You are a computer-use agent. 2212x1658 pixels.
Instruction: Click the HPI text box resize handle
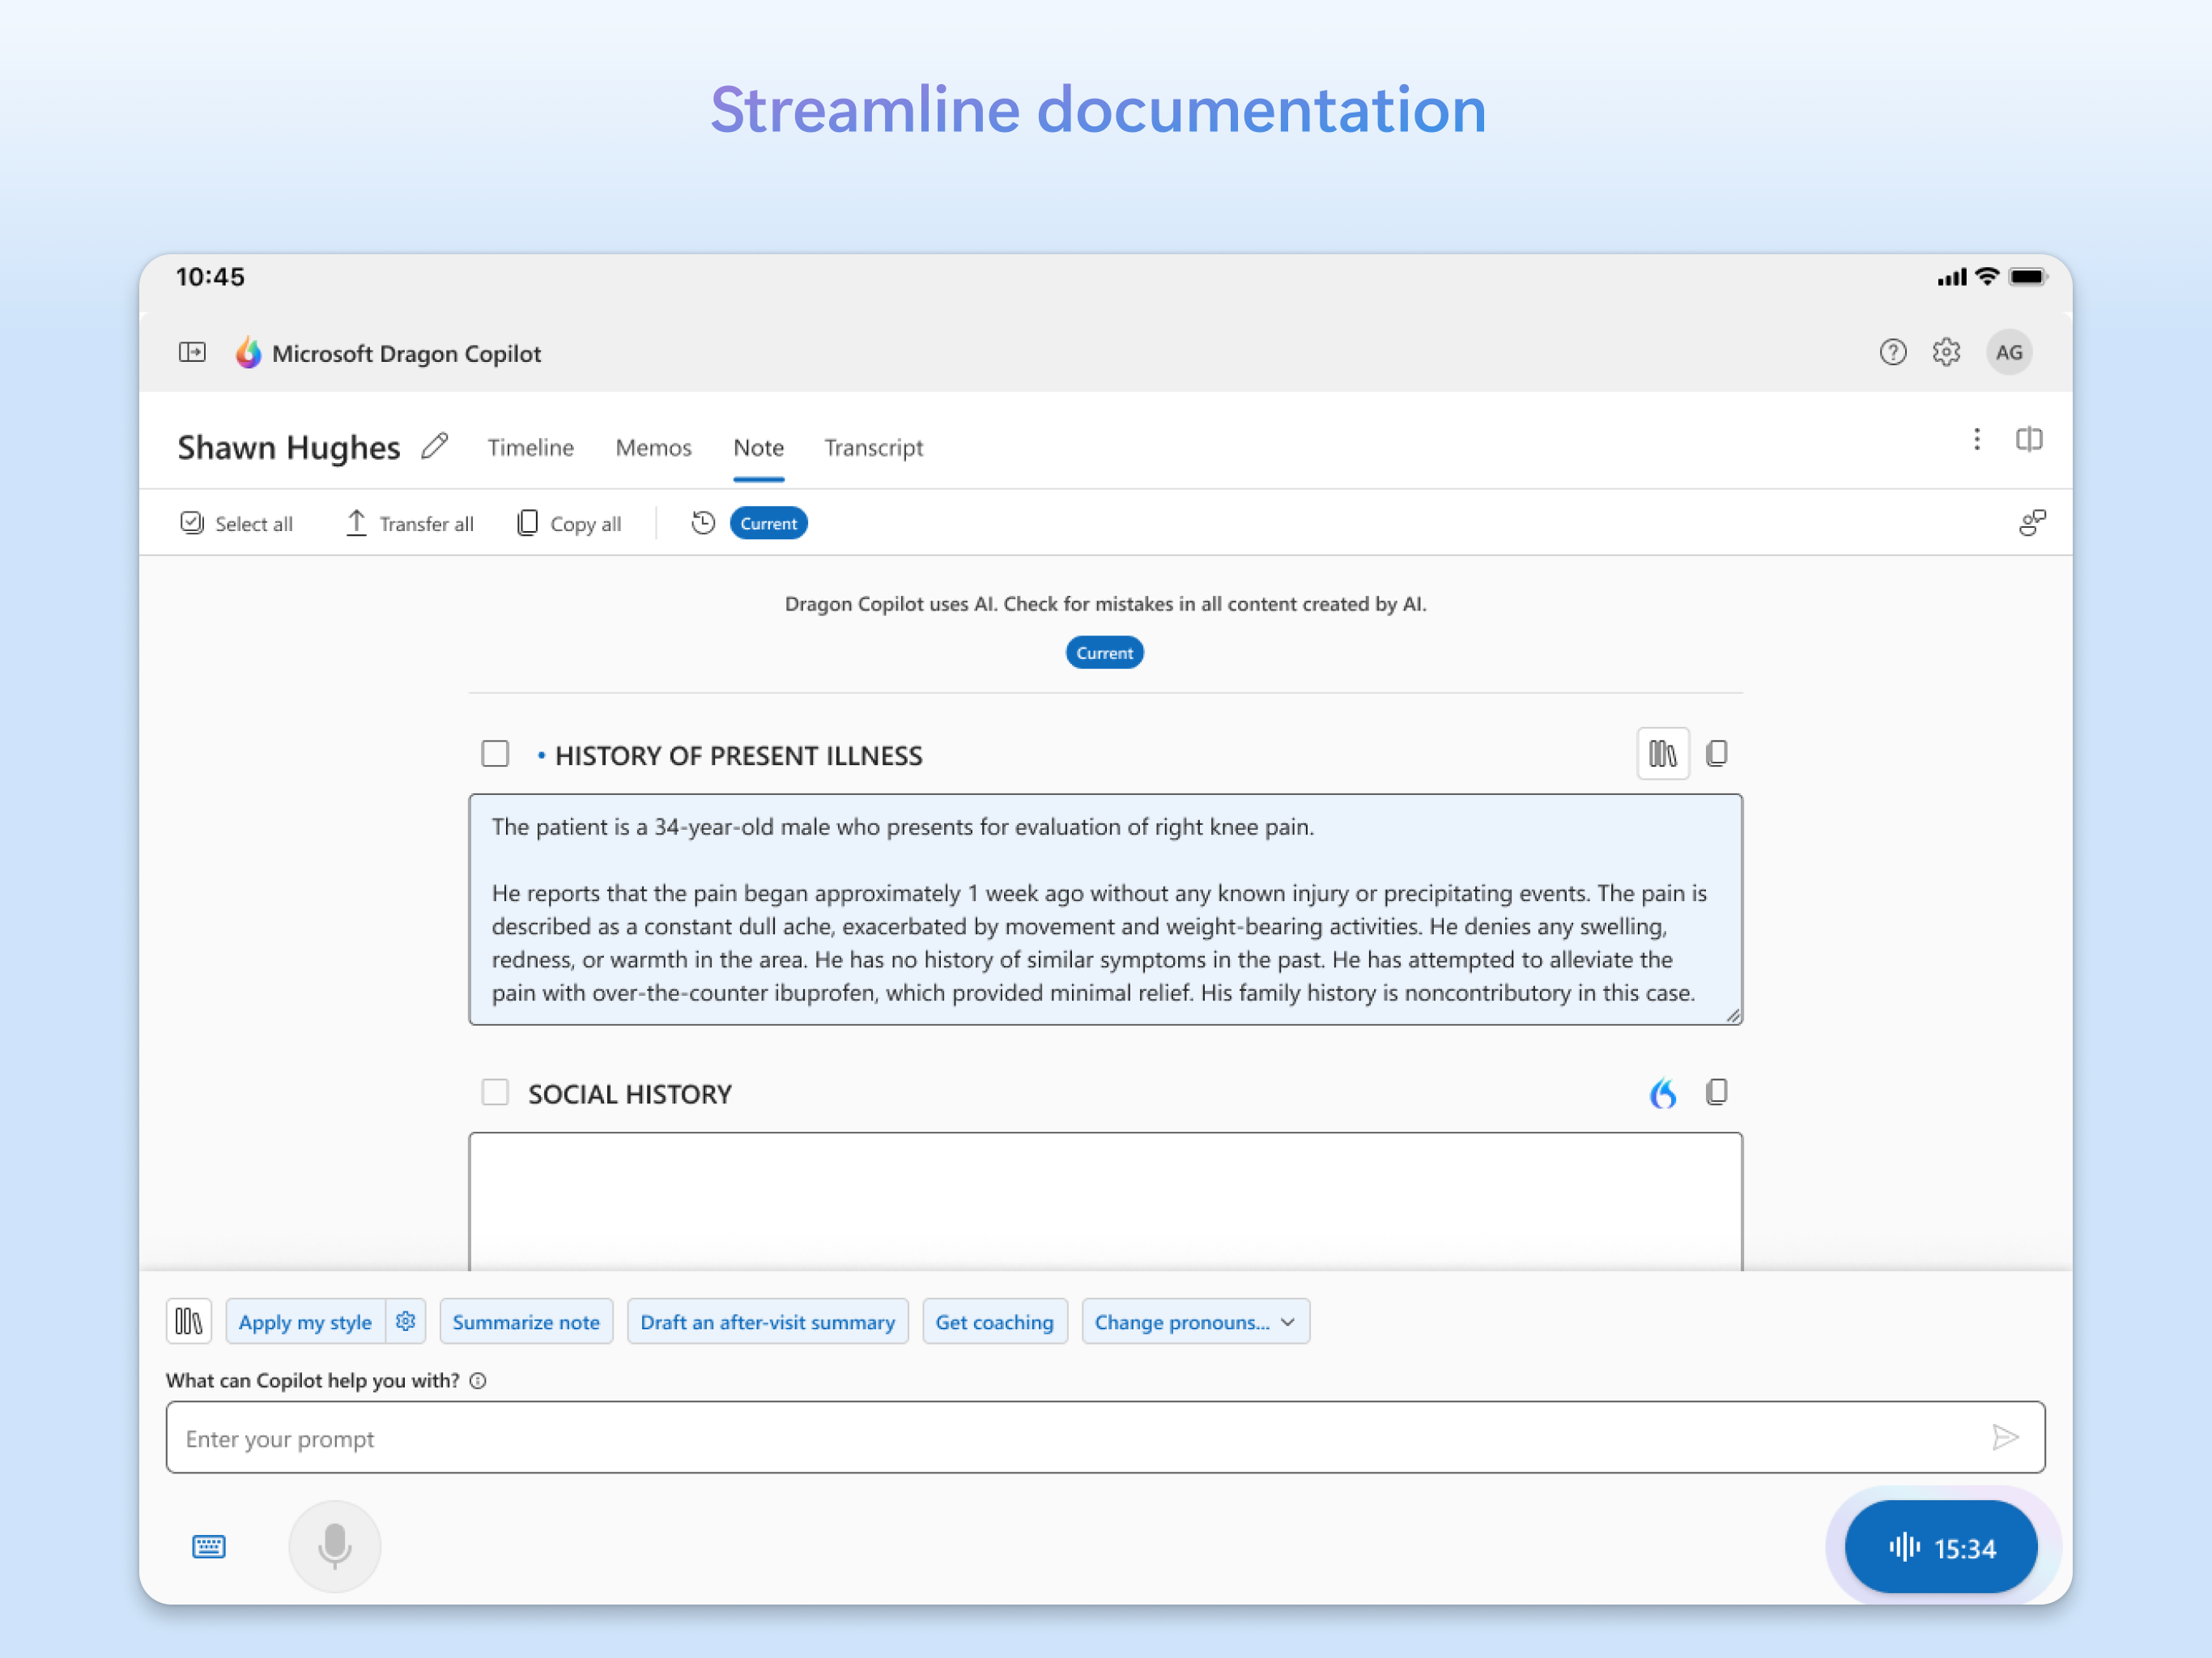(x=1733, y=1015)
